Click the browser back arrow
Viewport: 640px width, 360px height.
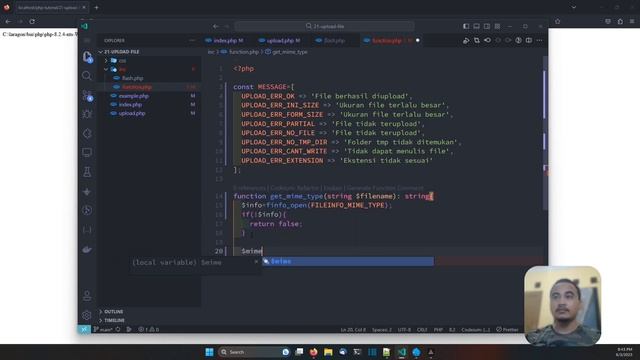pos(8,21)
